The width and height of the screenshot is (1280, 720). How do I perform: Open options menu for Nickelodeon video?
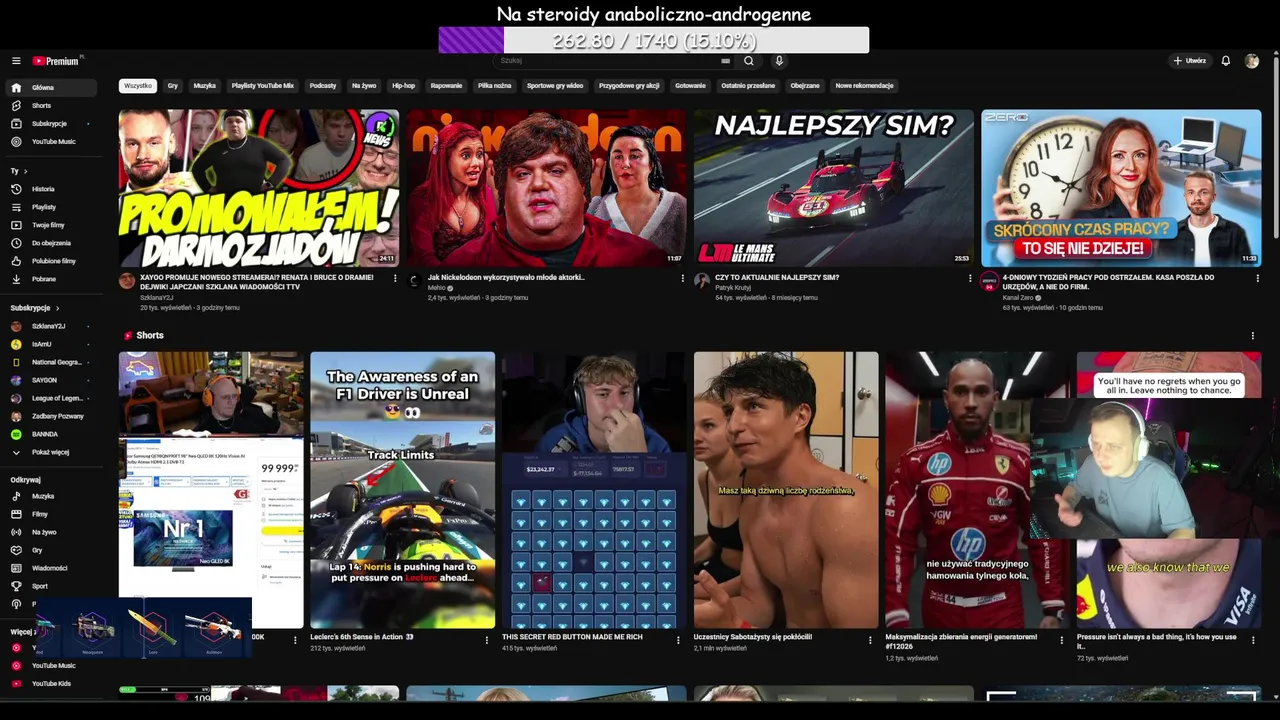pyautogui.click(x=683, y=278)
